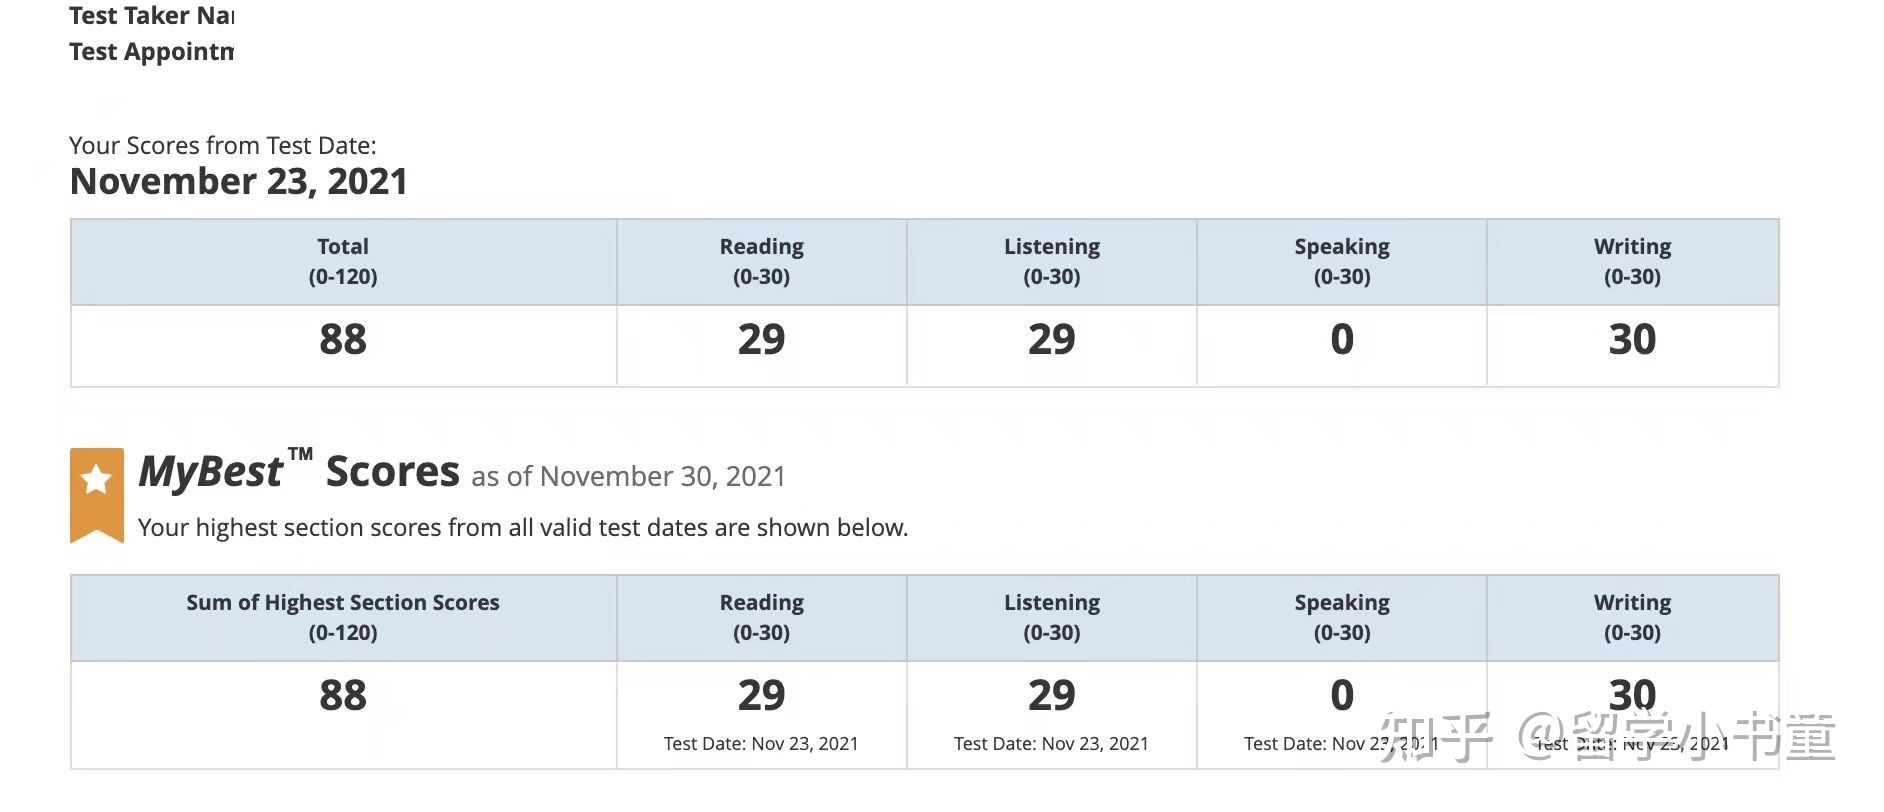Select Listening score 29 in the first table

(1051, 340)
